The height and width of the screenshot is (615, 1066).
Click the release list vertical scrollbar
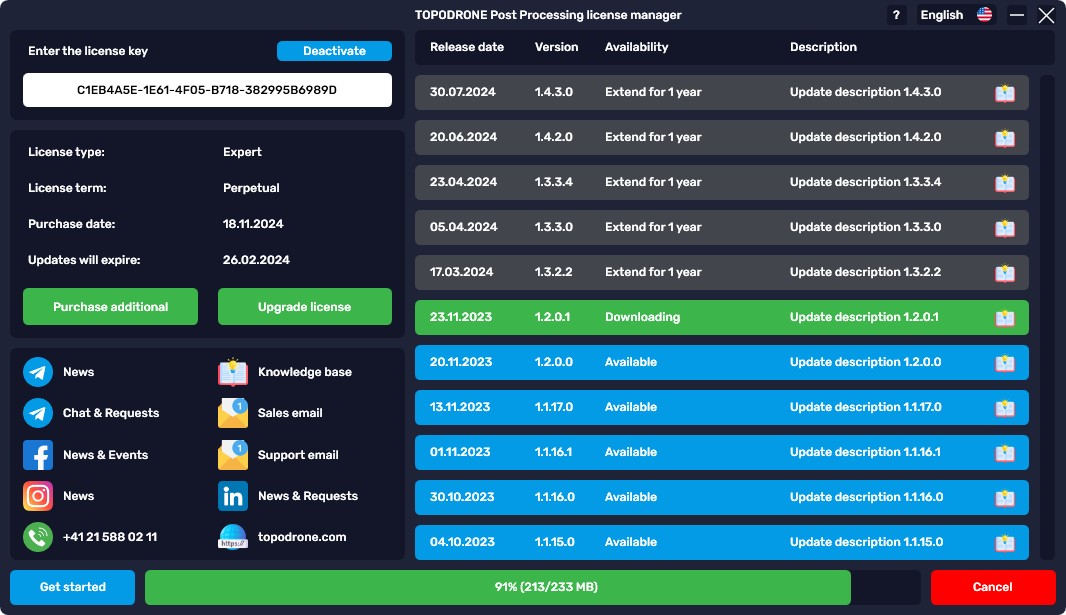tap(1048, 317)
